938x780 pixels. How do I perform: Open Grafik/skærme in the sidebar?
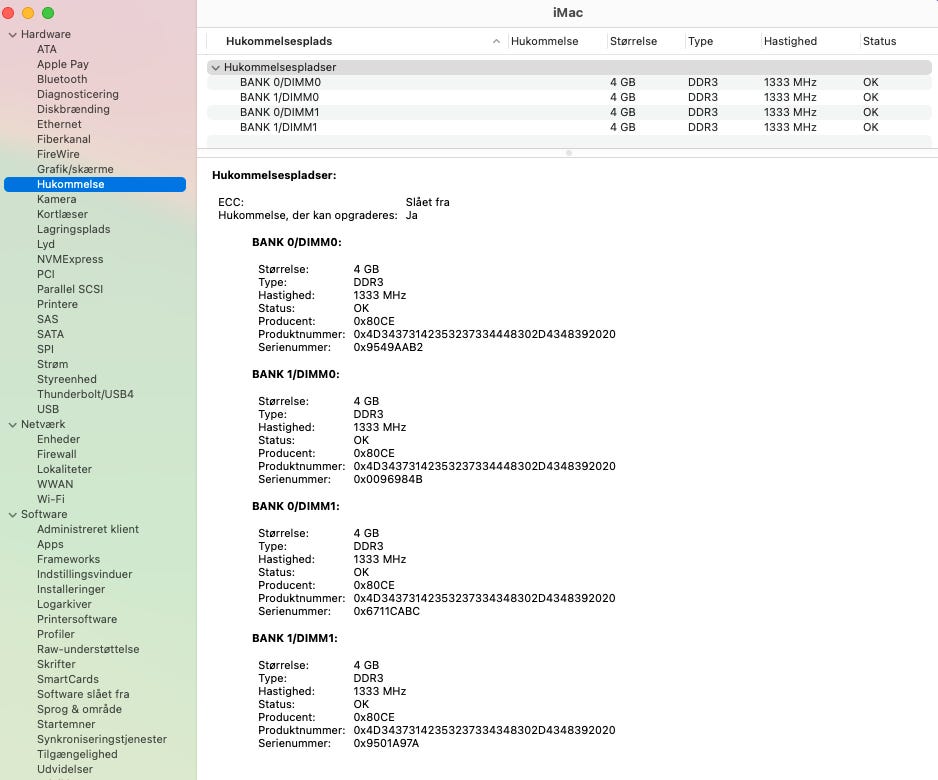click(x=75, y=169)
